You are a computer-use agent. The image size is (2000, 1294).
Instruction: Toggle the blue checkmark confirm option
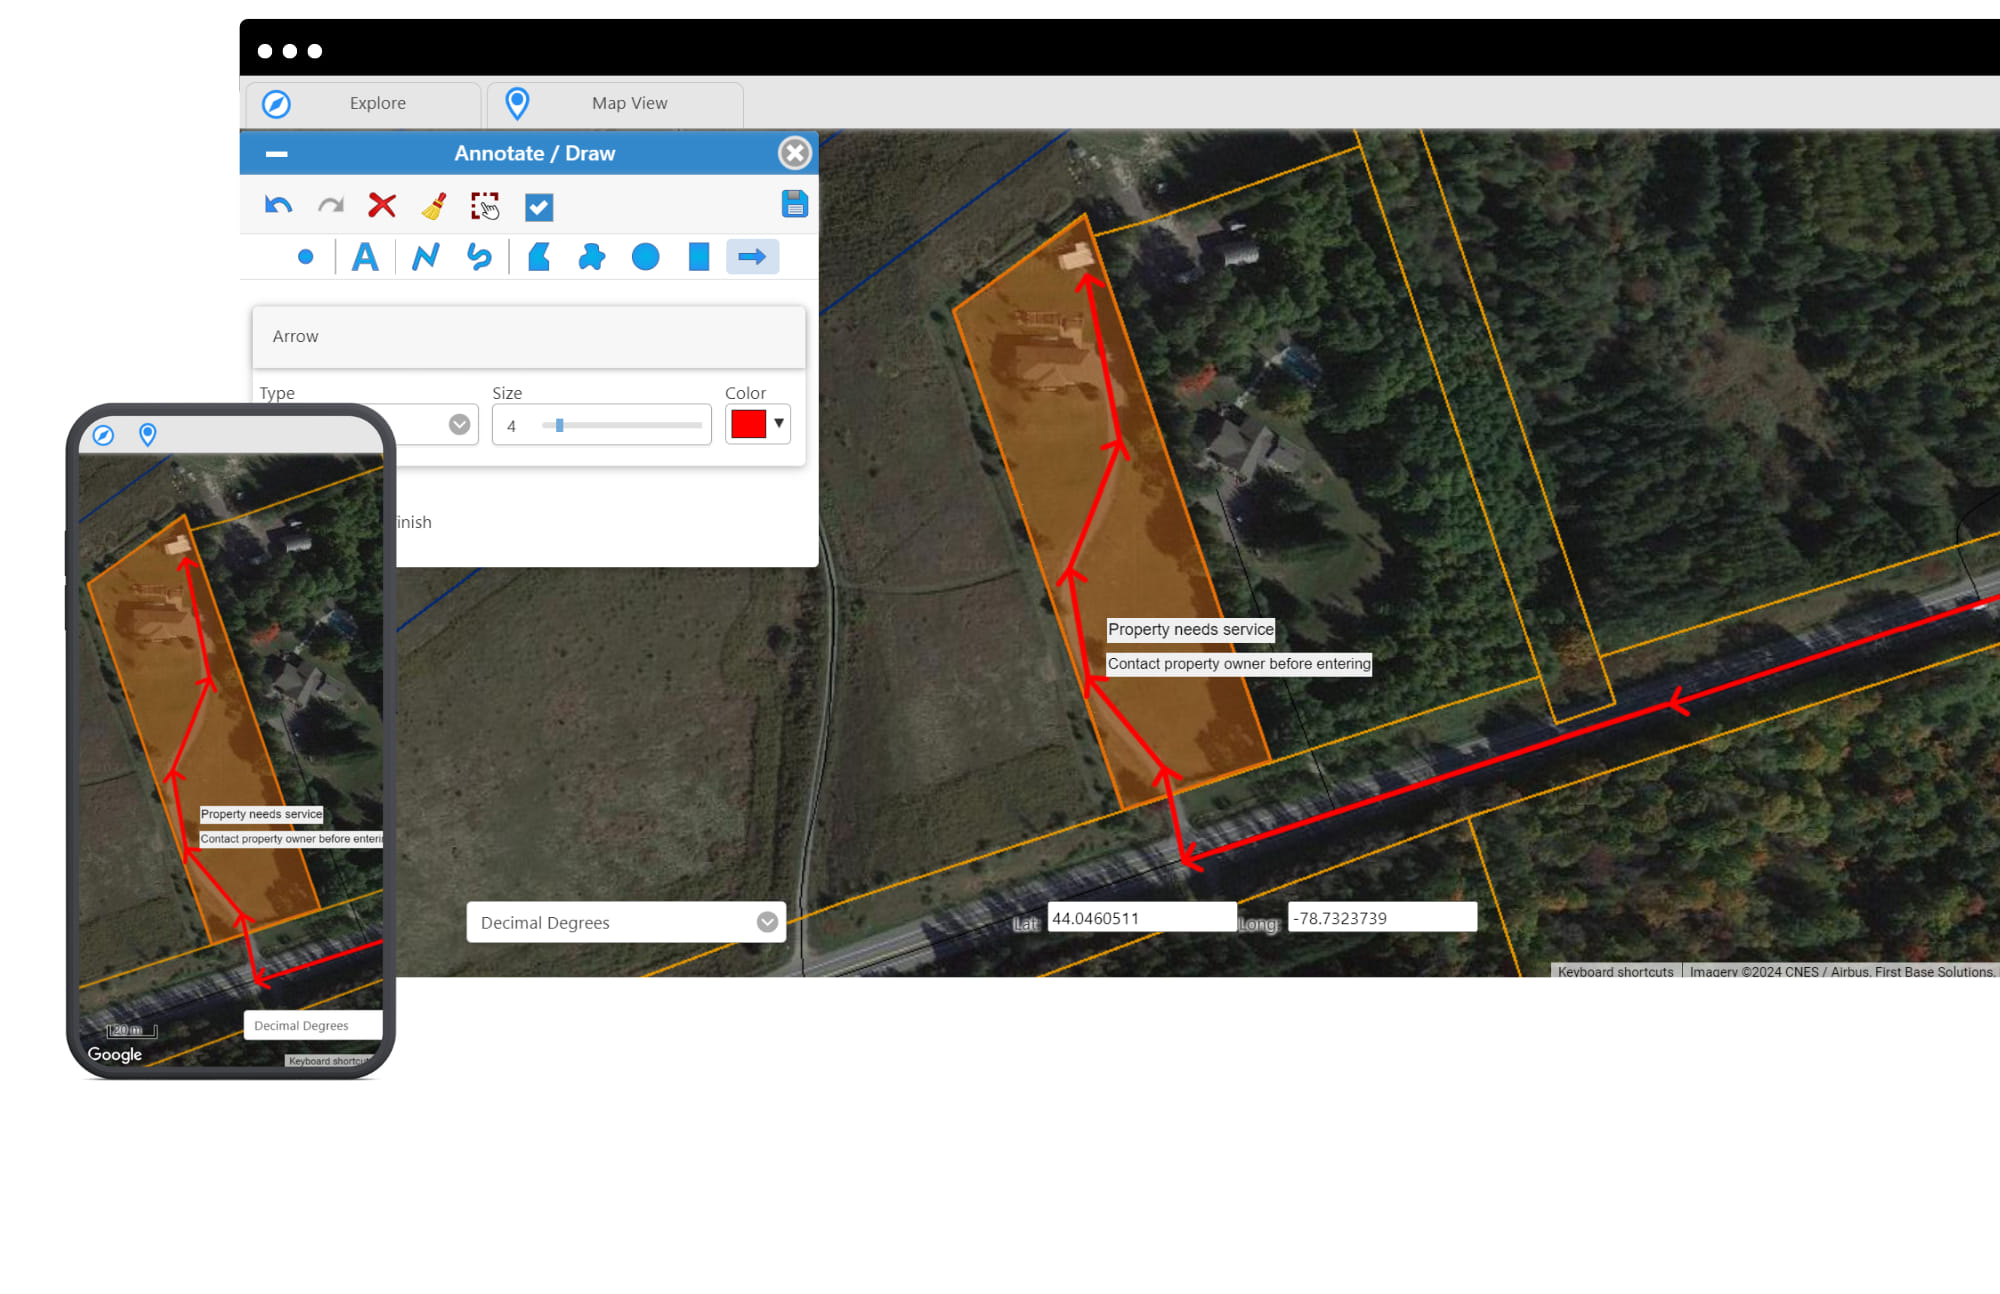(x=539, y=207)
